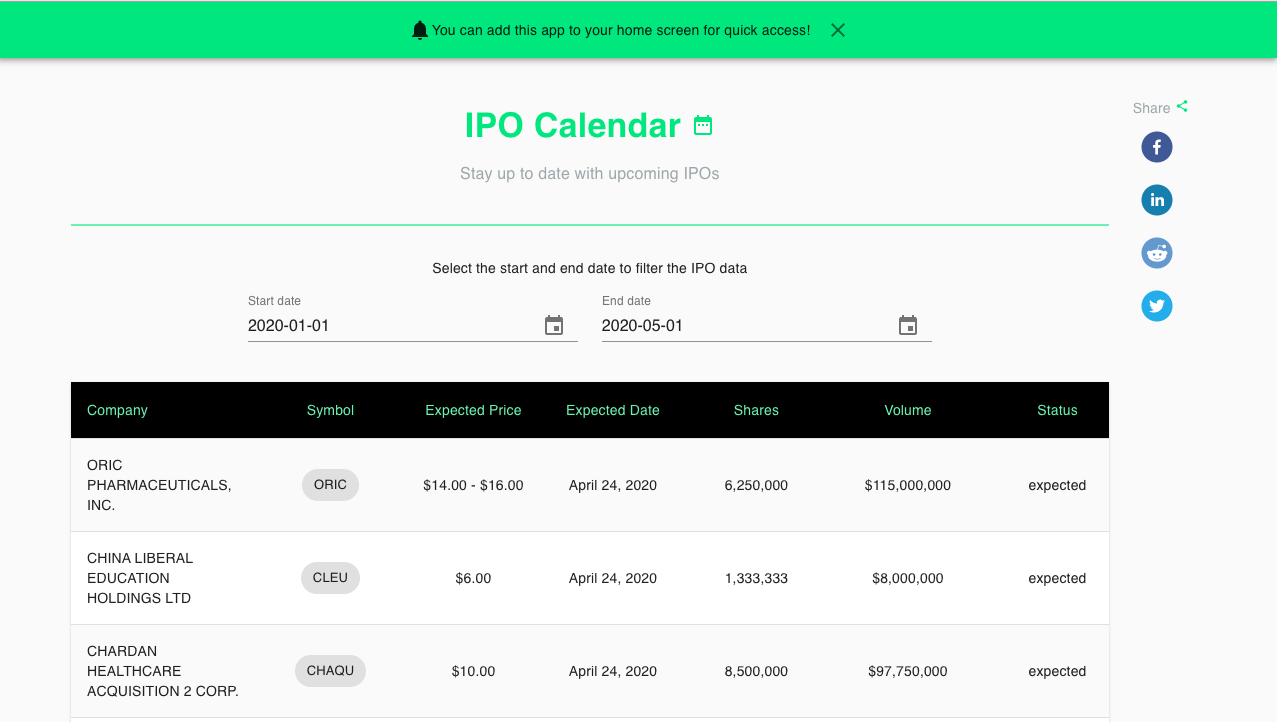Viewport: 1277px width, 722px height.
Task: Click the calendar icon beside the IPO Calendar title
Action: point(703,125)
